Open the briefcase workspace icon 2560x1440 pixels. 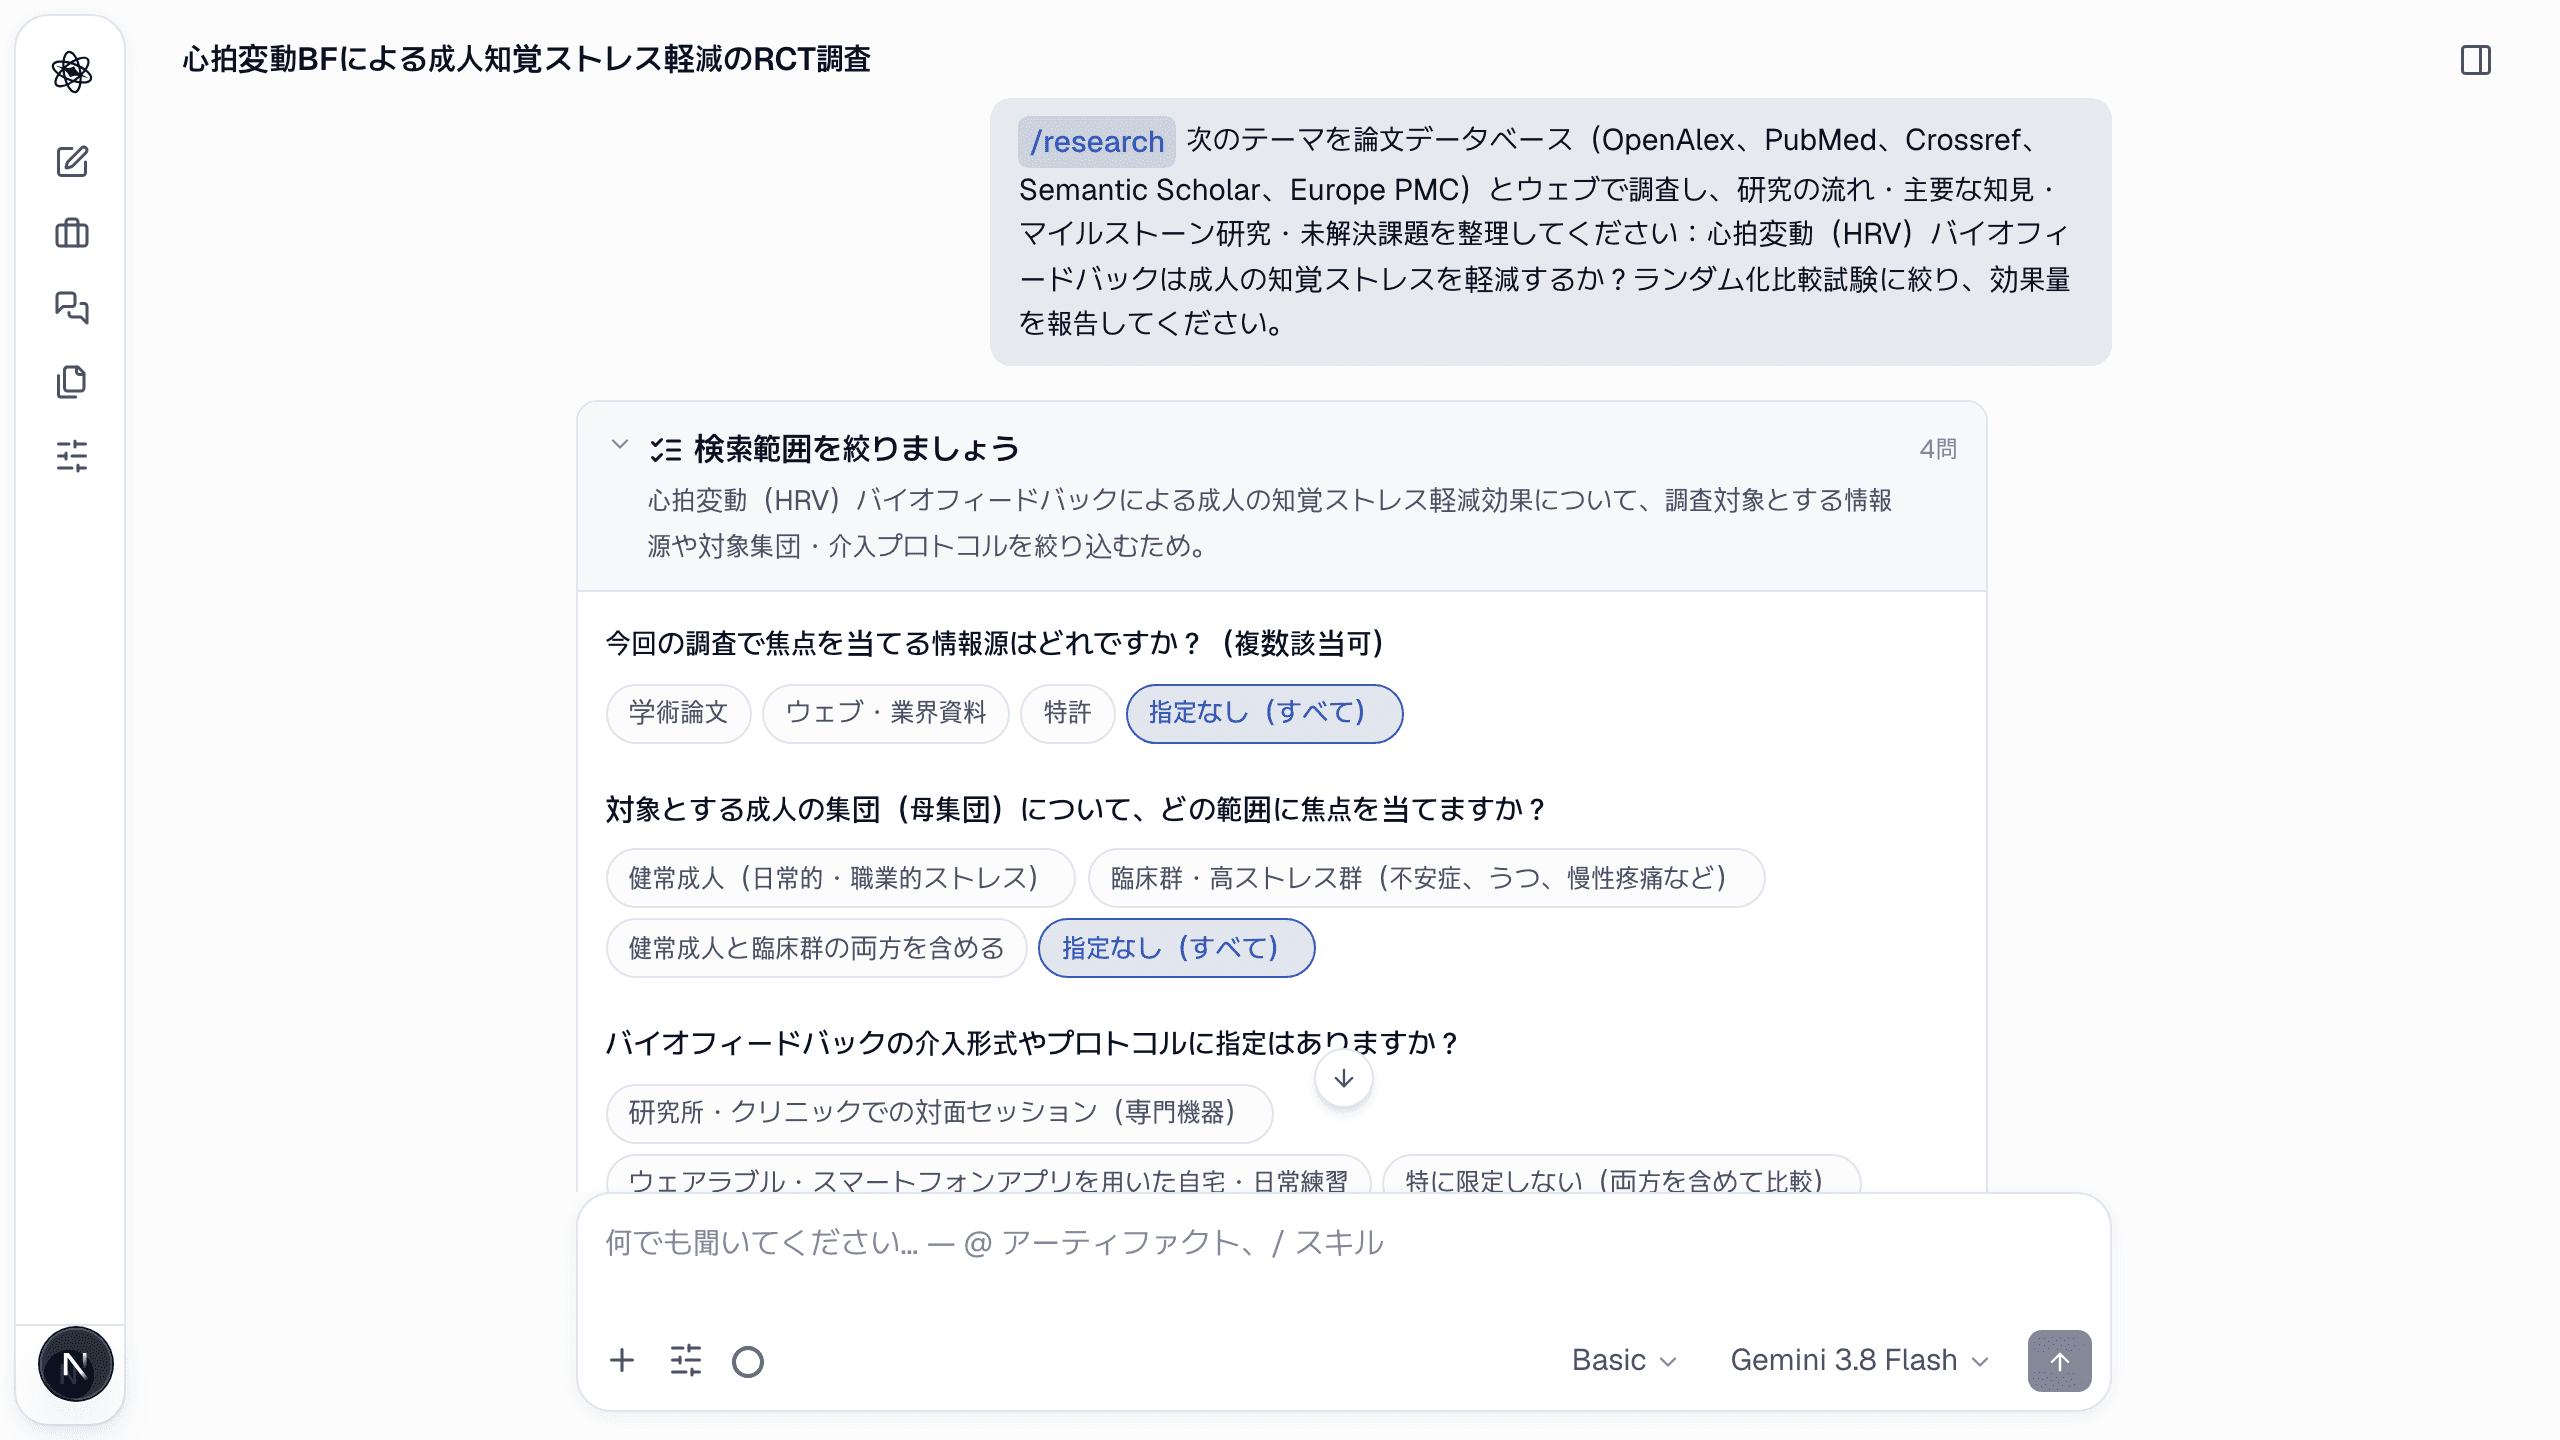72,234
